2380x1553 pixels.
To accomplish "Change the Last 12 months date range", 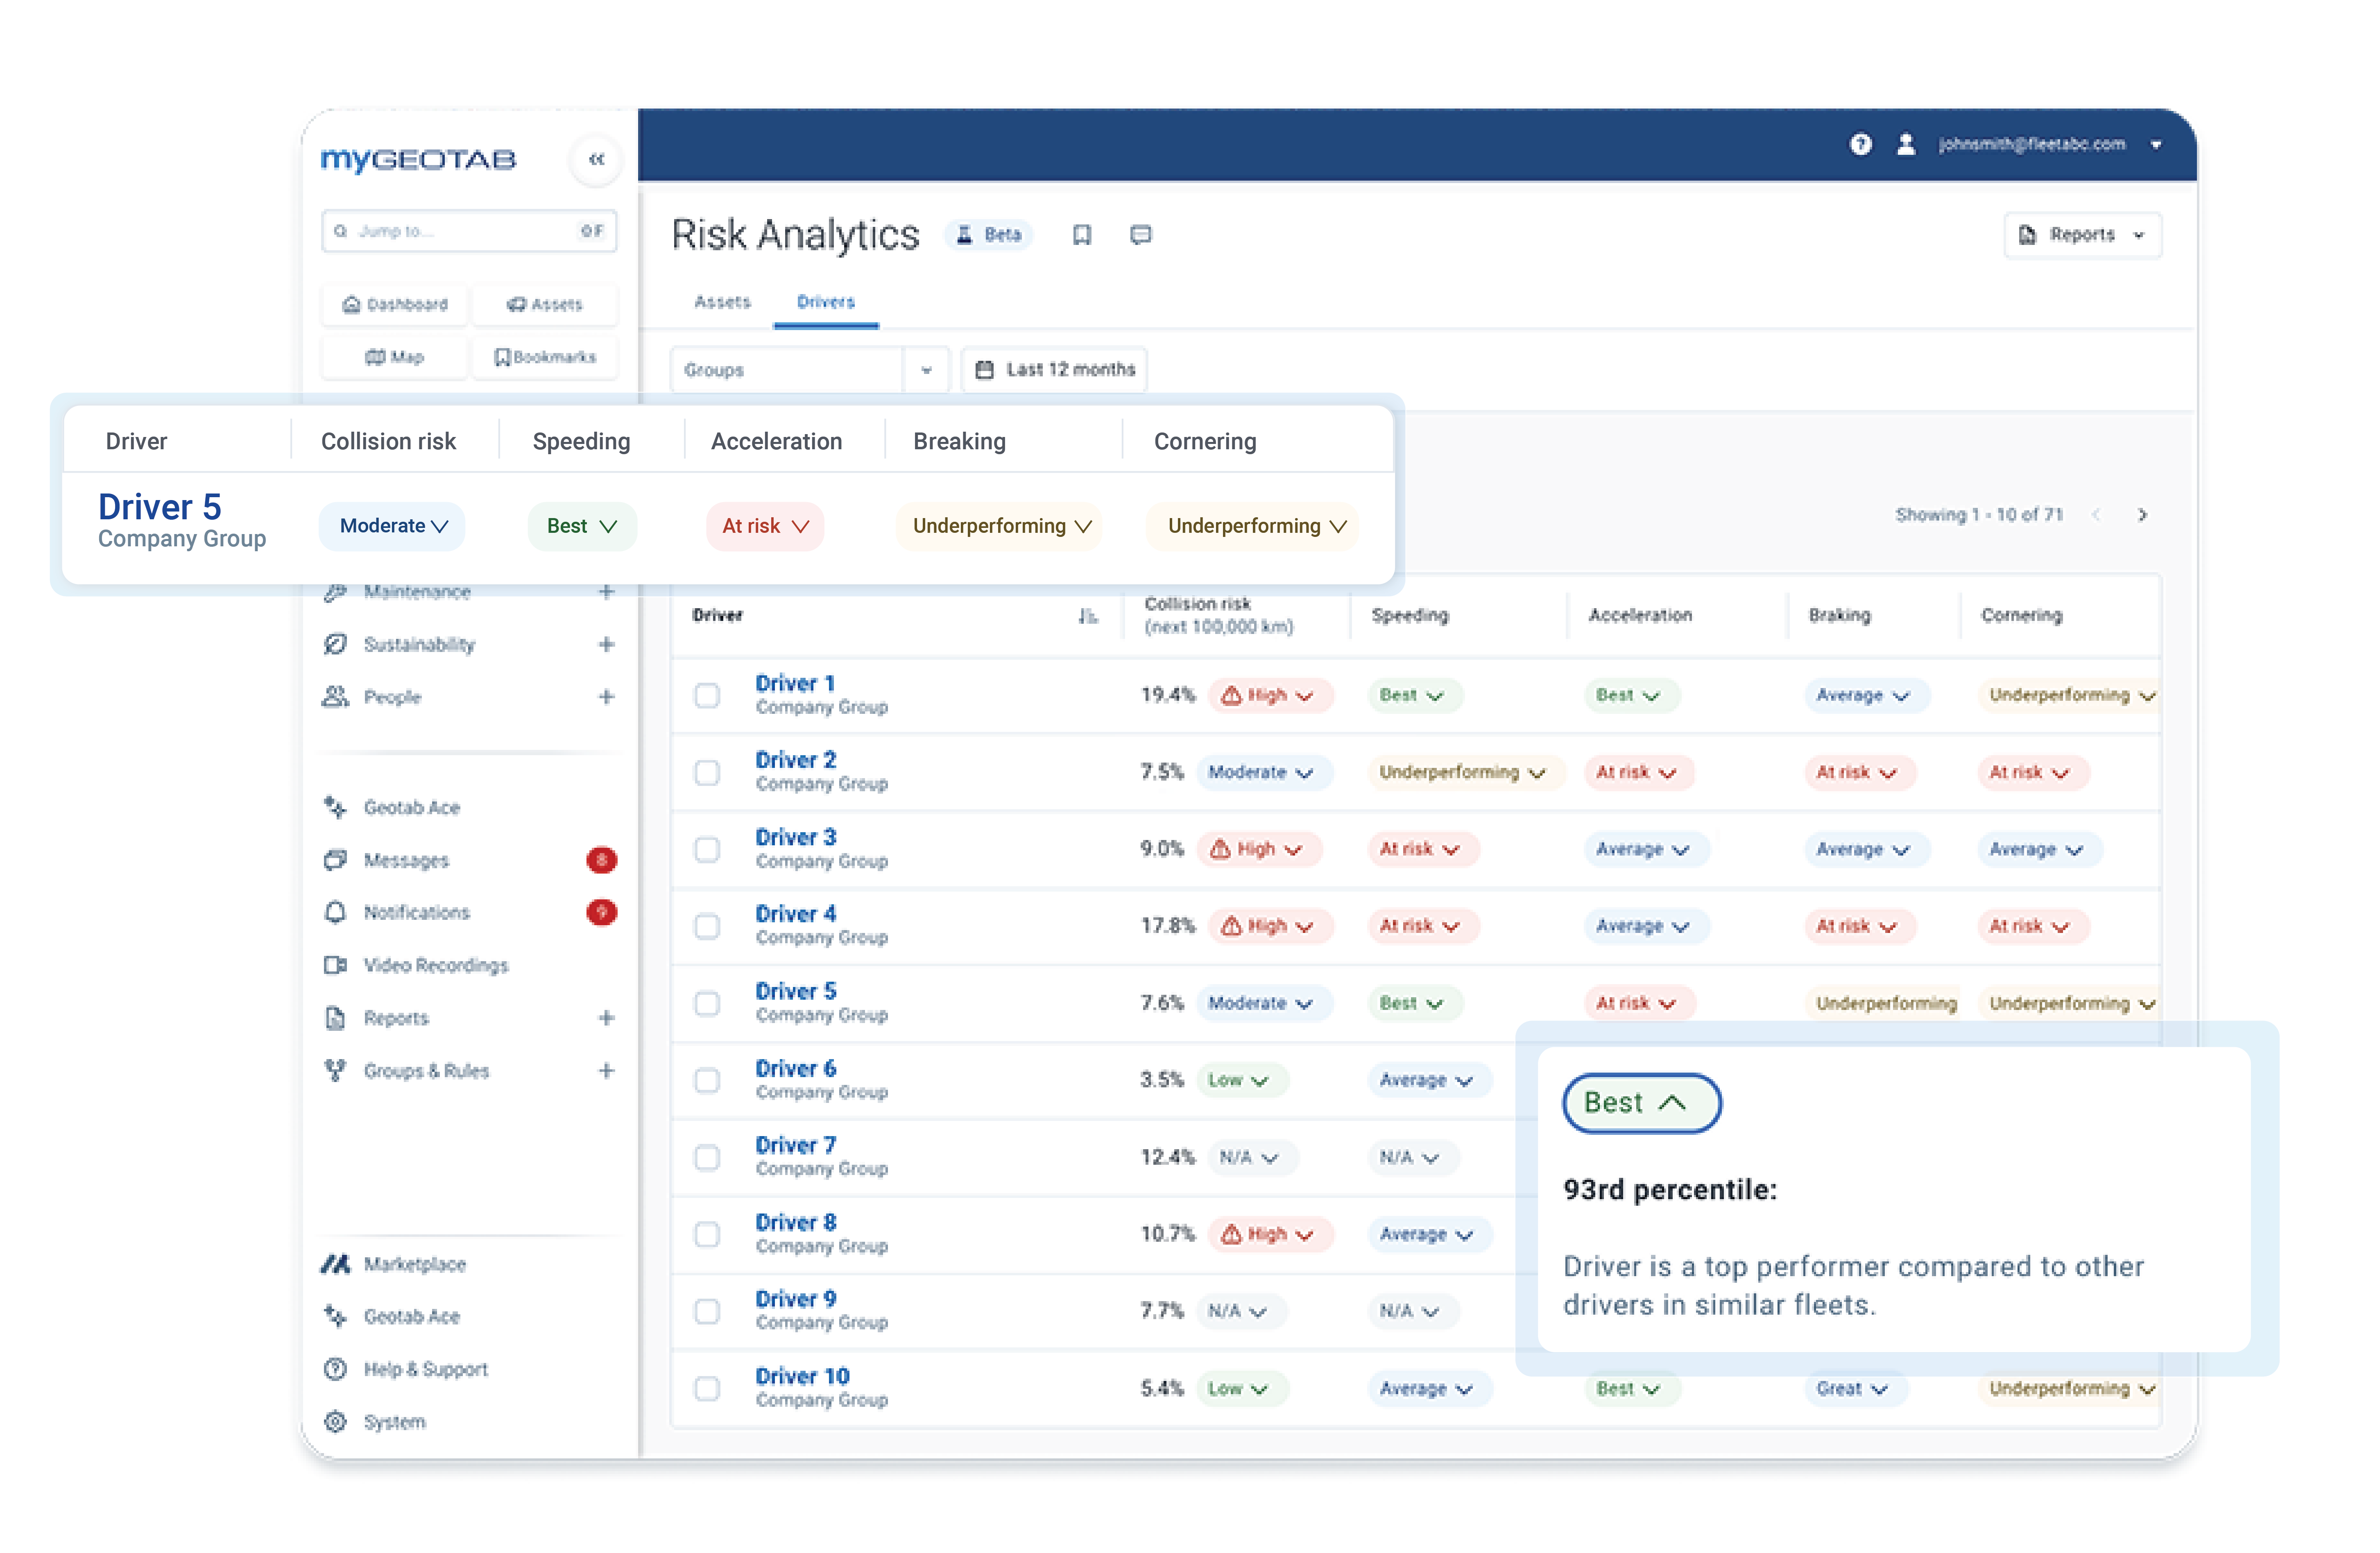I will click(1053, 369).
